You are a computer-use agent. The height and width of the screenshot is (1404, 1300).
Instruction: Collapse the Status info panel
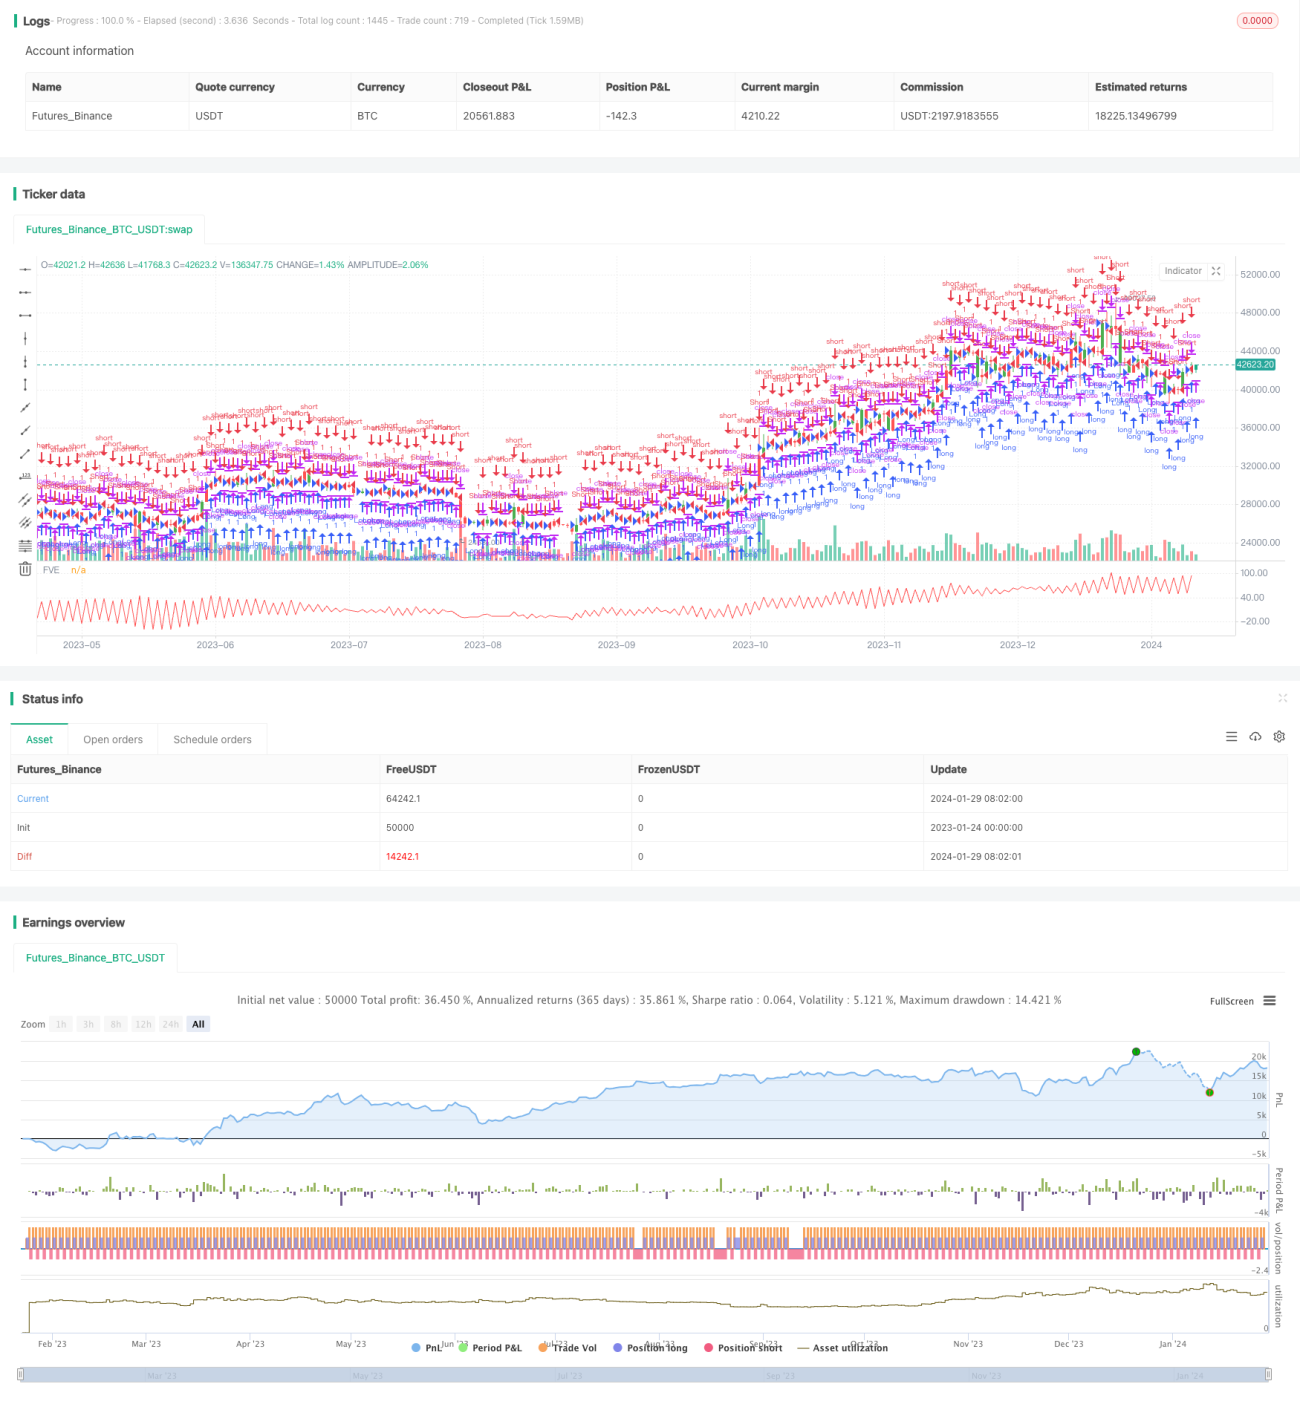point(1282,698)
